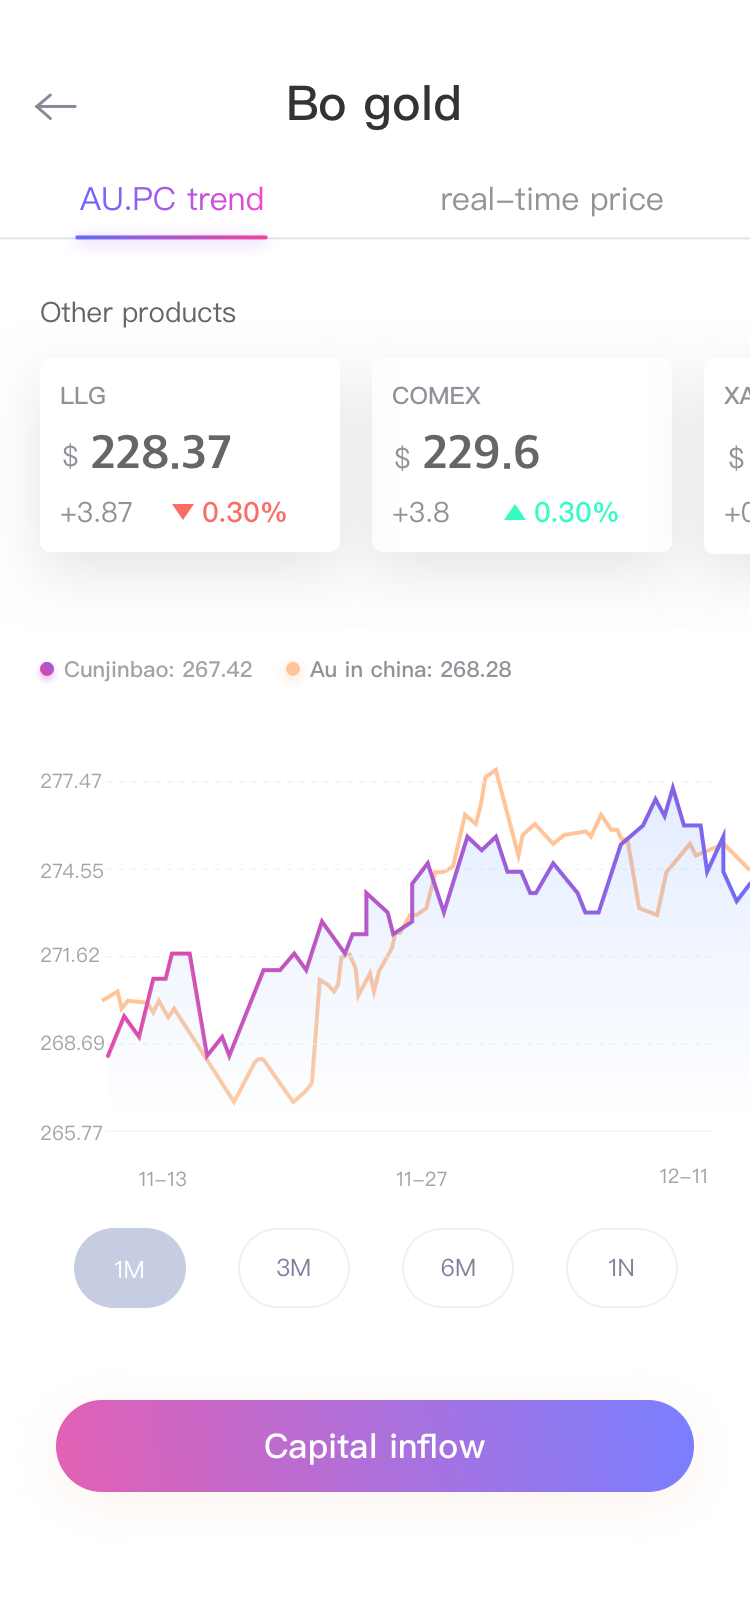Screen dimensions: 750x1624
Task: Switch to the real-time price tab
Action: pos(552,200)
